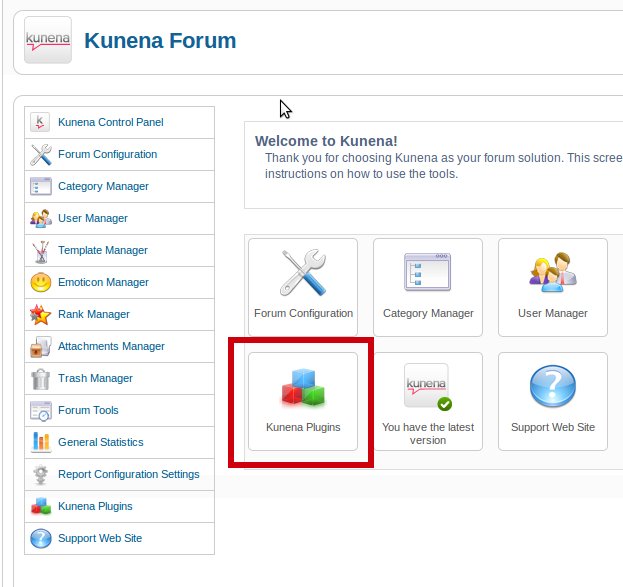Go to Category Manager in sidebar
Screen dimensions: 623x587
[103, 186]
